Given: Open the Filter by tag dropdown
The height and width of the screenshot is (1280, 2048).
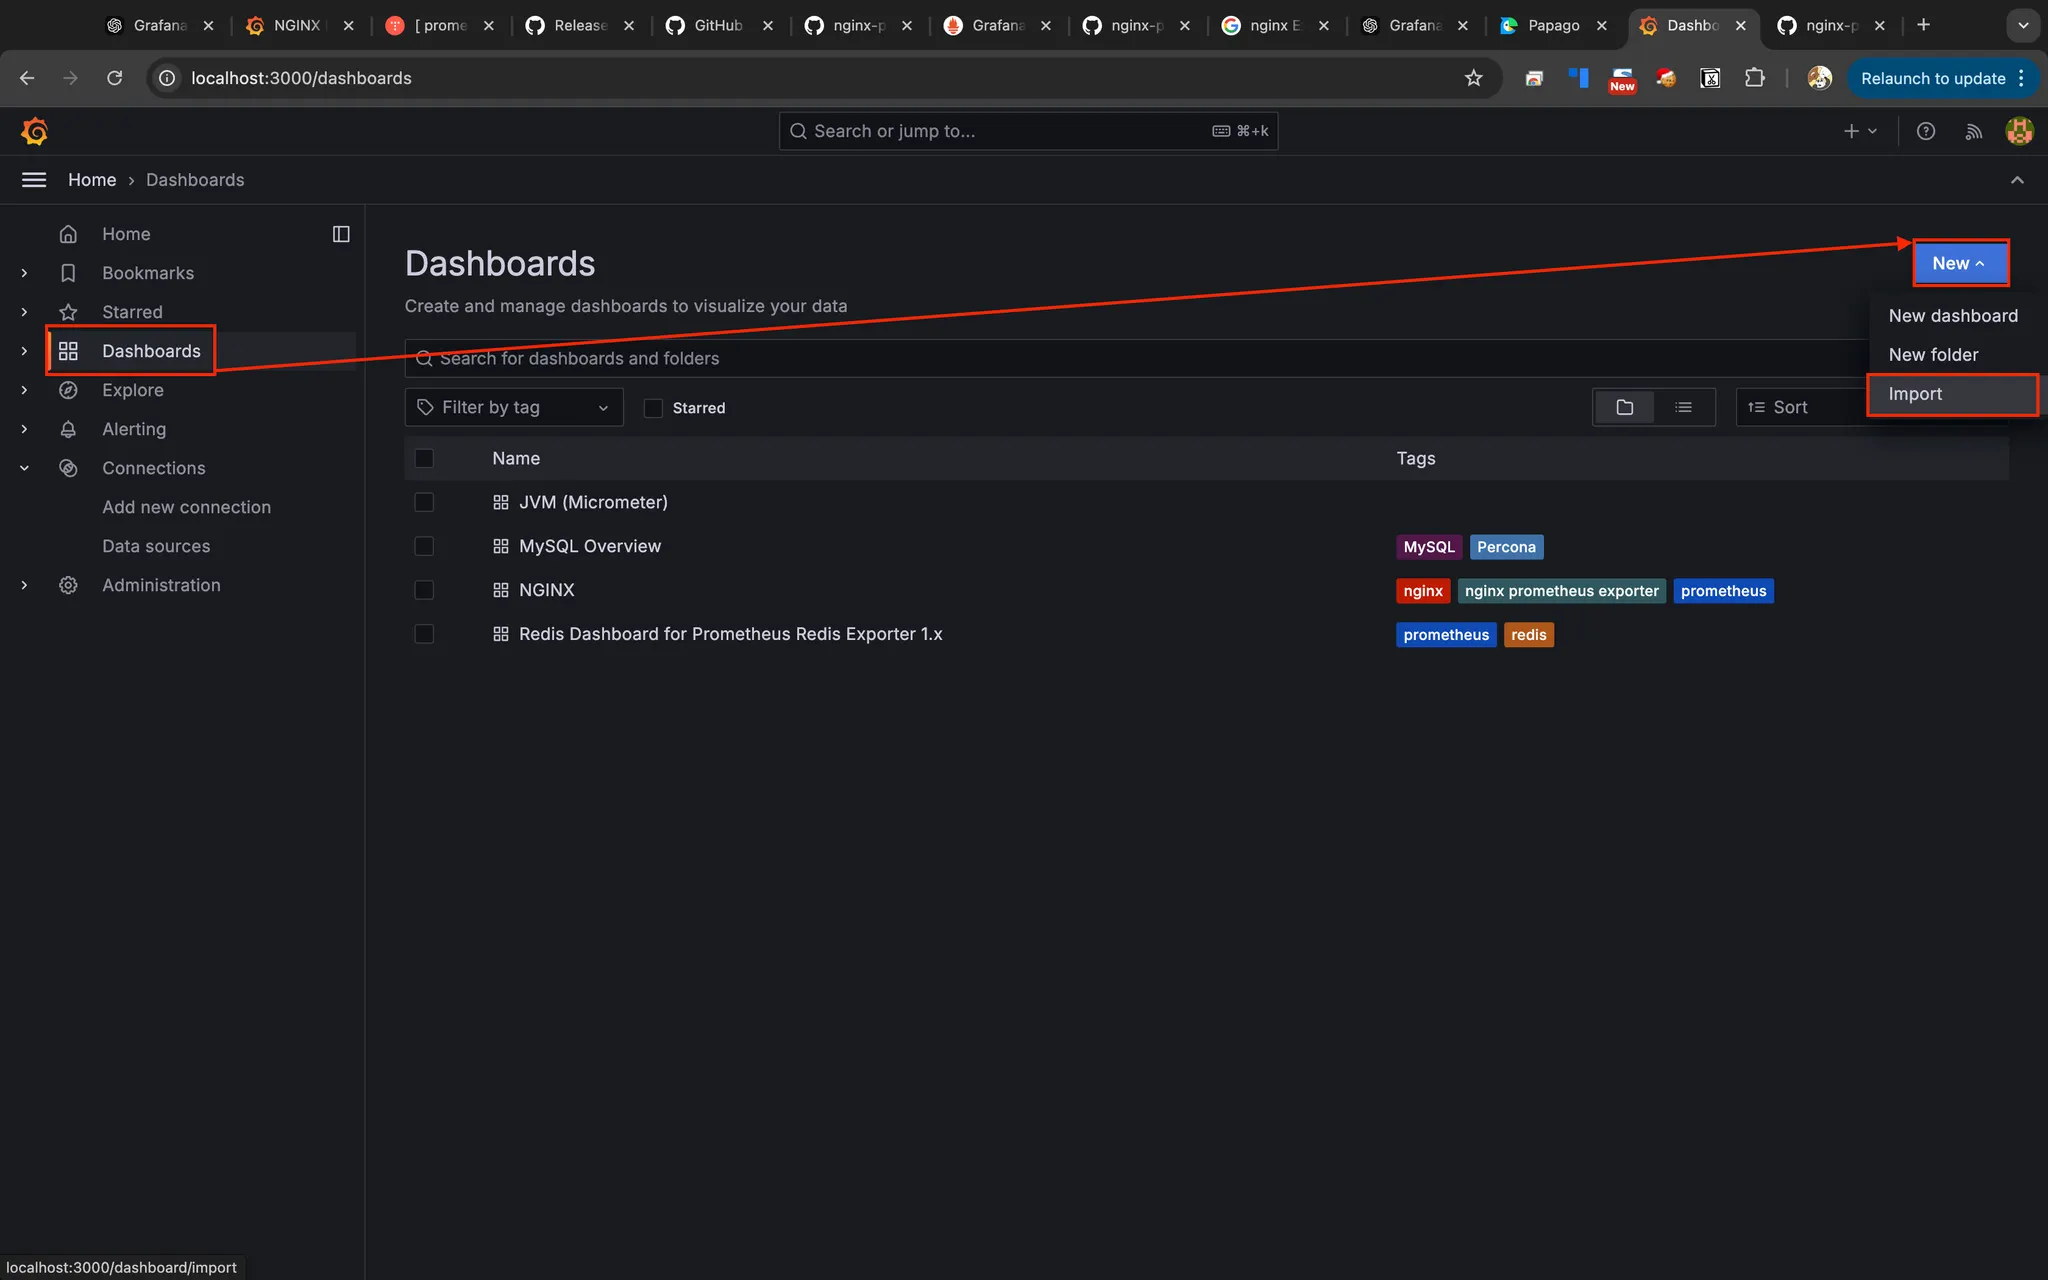Looking at the screenshot, I should coord(514,407).
